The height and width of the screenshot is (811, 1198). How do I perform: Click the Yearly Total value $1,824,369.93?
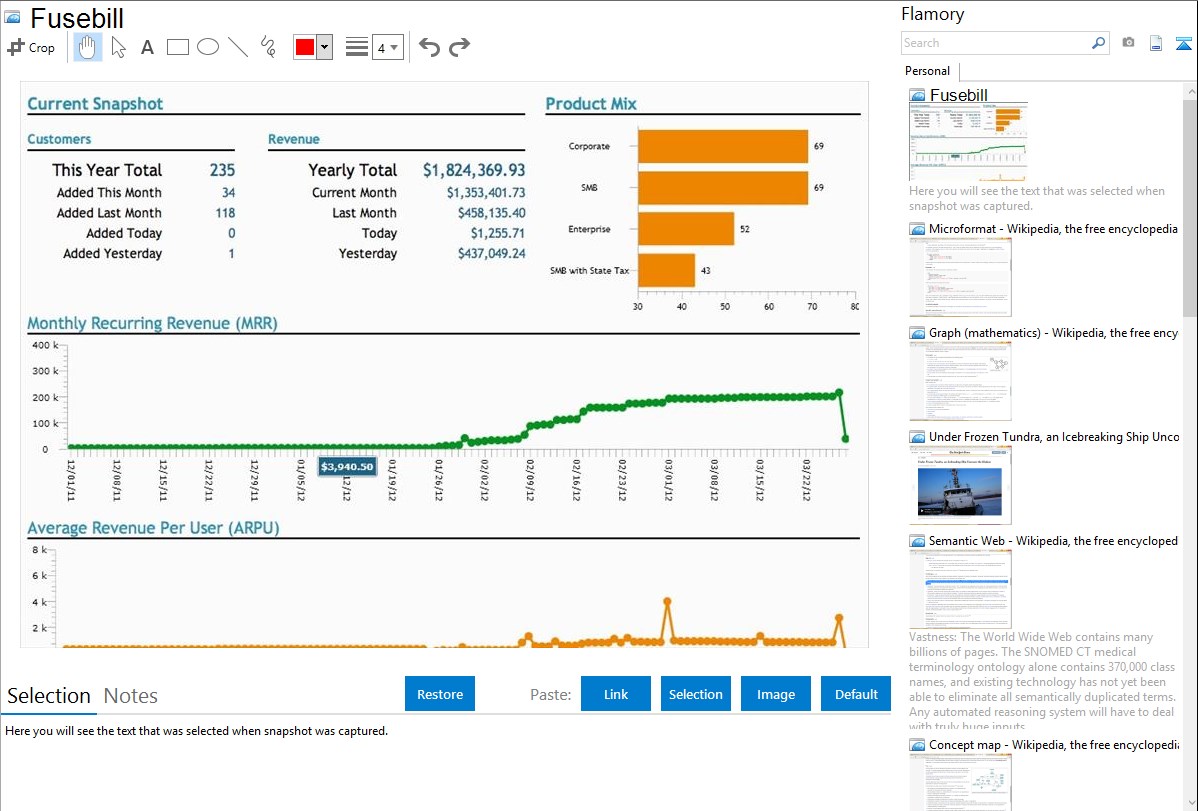[474, 170]
